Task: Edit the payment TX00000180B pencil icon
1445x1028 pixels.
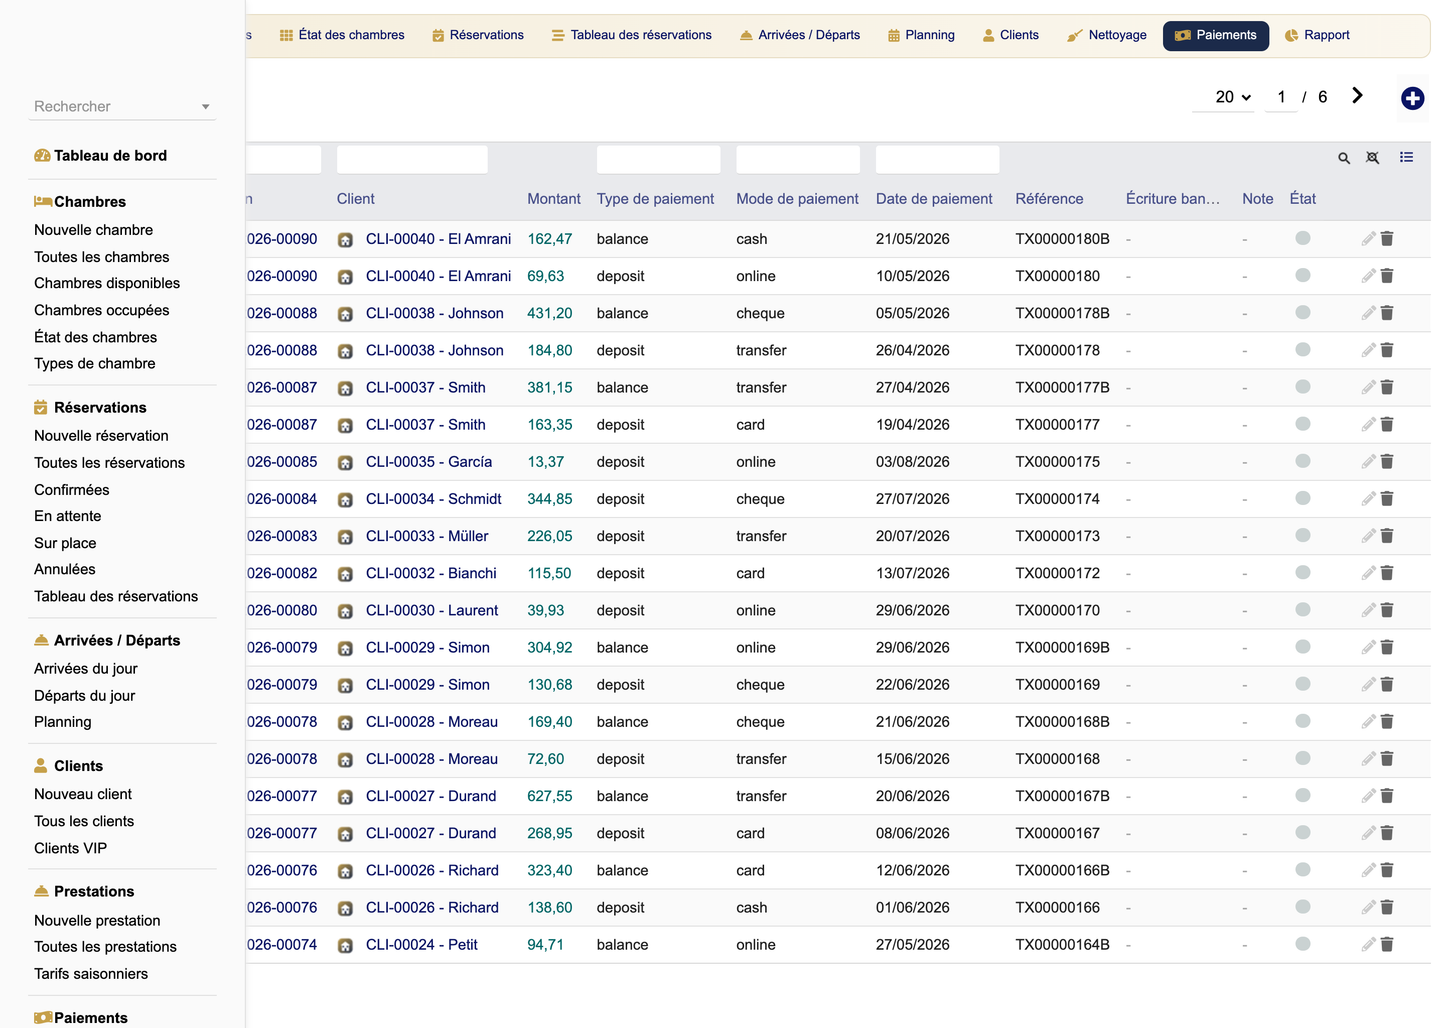Action: (1368, 239)
